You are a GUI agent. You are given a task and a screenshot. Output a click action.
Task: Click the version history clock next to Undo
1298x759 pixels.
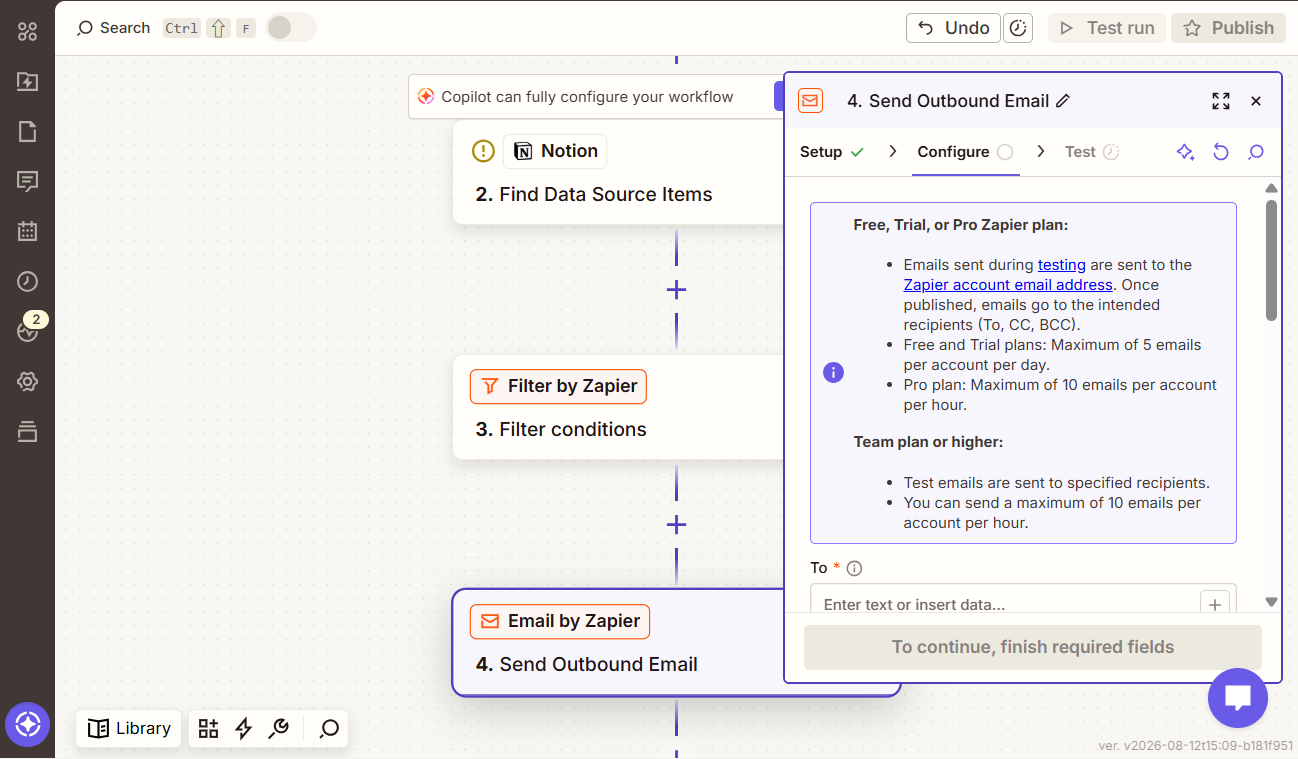tap(1017, 28)
